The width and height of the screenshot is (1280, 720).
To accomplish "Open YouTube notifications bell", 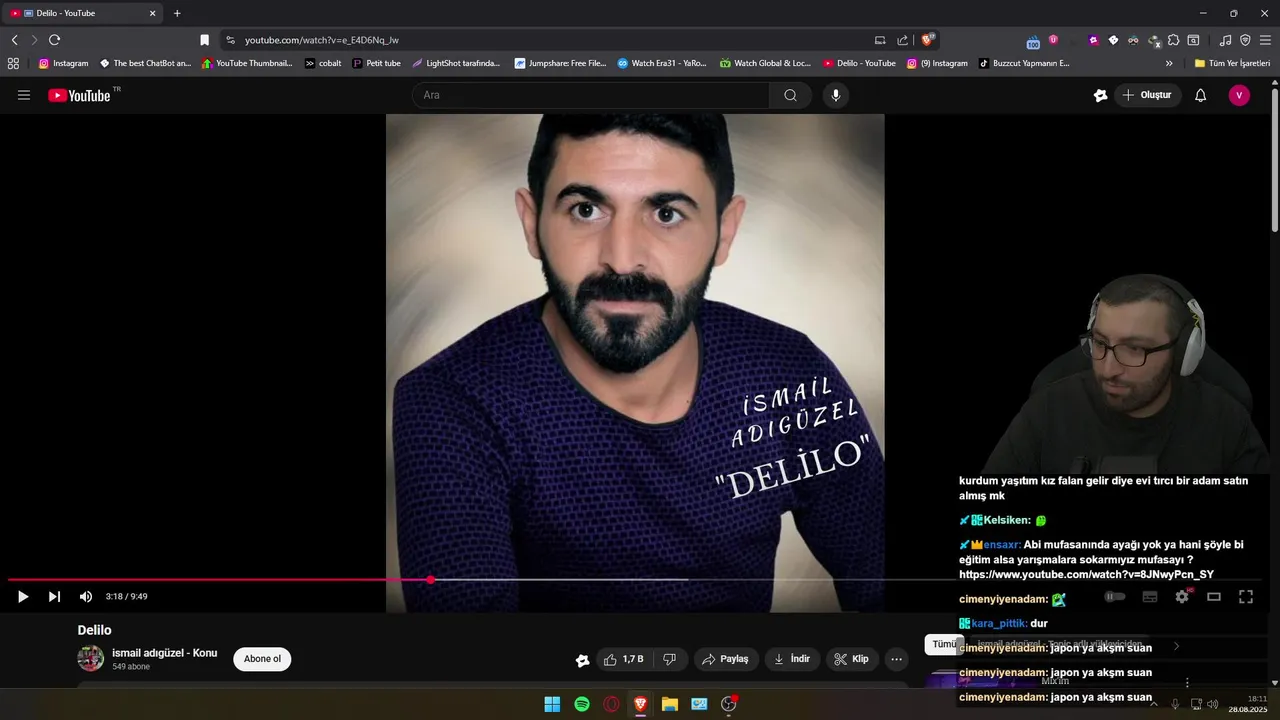I will 1201,95.
